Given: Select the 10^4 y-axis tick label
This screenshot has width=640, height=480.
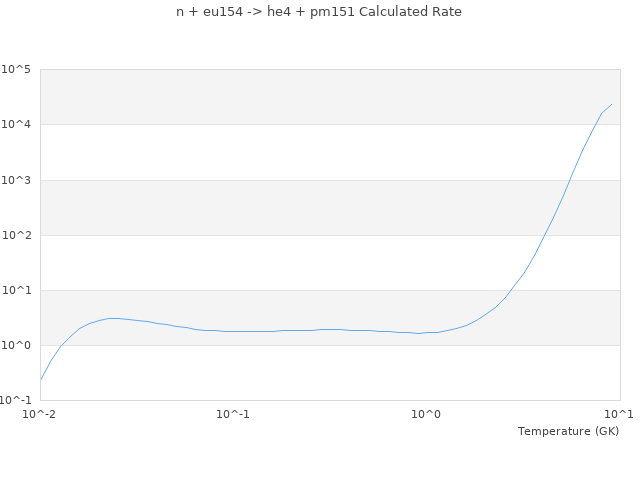Looking at the screenshot, I should pos(16,125).
